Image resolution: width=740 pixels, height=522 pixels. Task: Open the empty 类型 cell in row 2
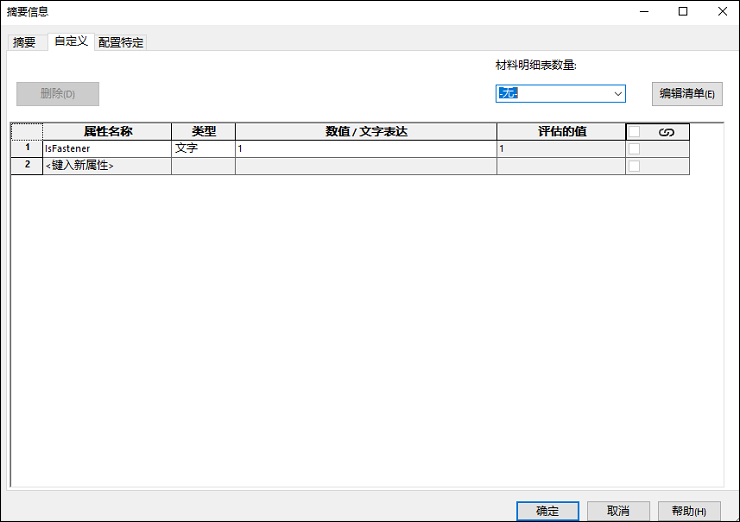[x=203, y=166]
